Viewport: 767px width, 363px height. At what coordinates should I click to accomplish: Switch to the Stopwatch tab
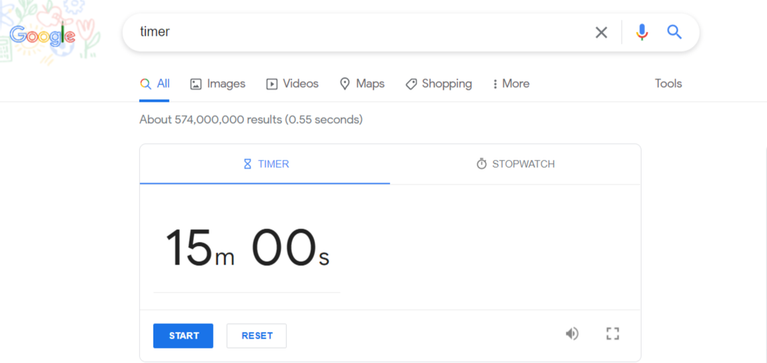(x=516, y=164)
